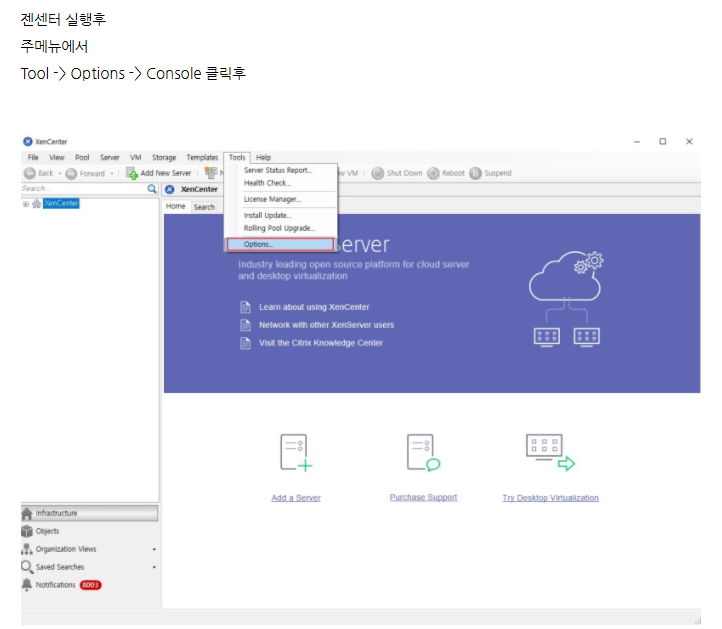Image resolution: width=722 pixels, height=629 pixels.
Task: Select Install Update menu entry
Action: [x=281, y=215]
